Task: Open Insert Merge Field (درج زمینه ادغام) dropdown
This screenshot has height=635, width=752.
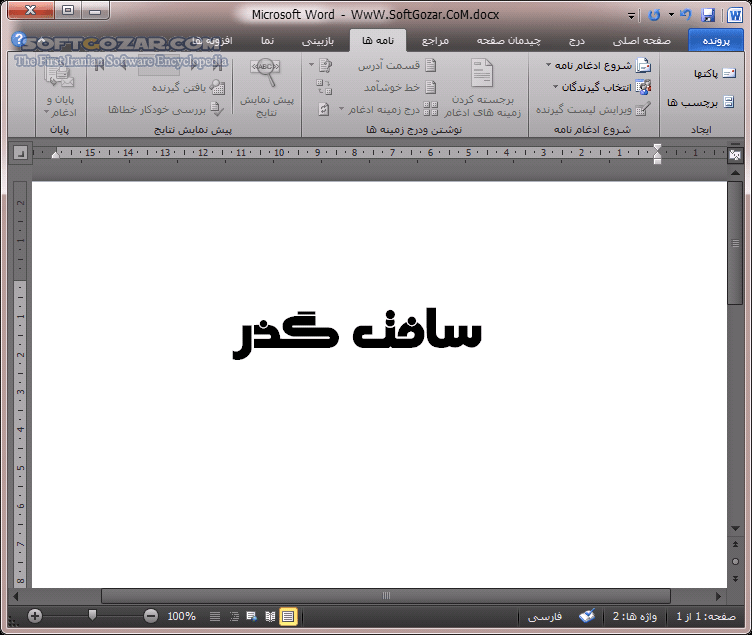Action: pos(388,109)
